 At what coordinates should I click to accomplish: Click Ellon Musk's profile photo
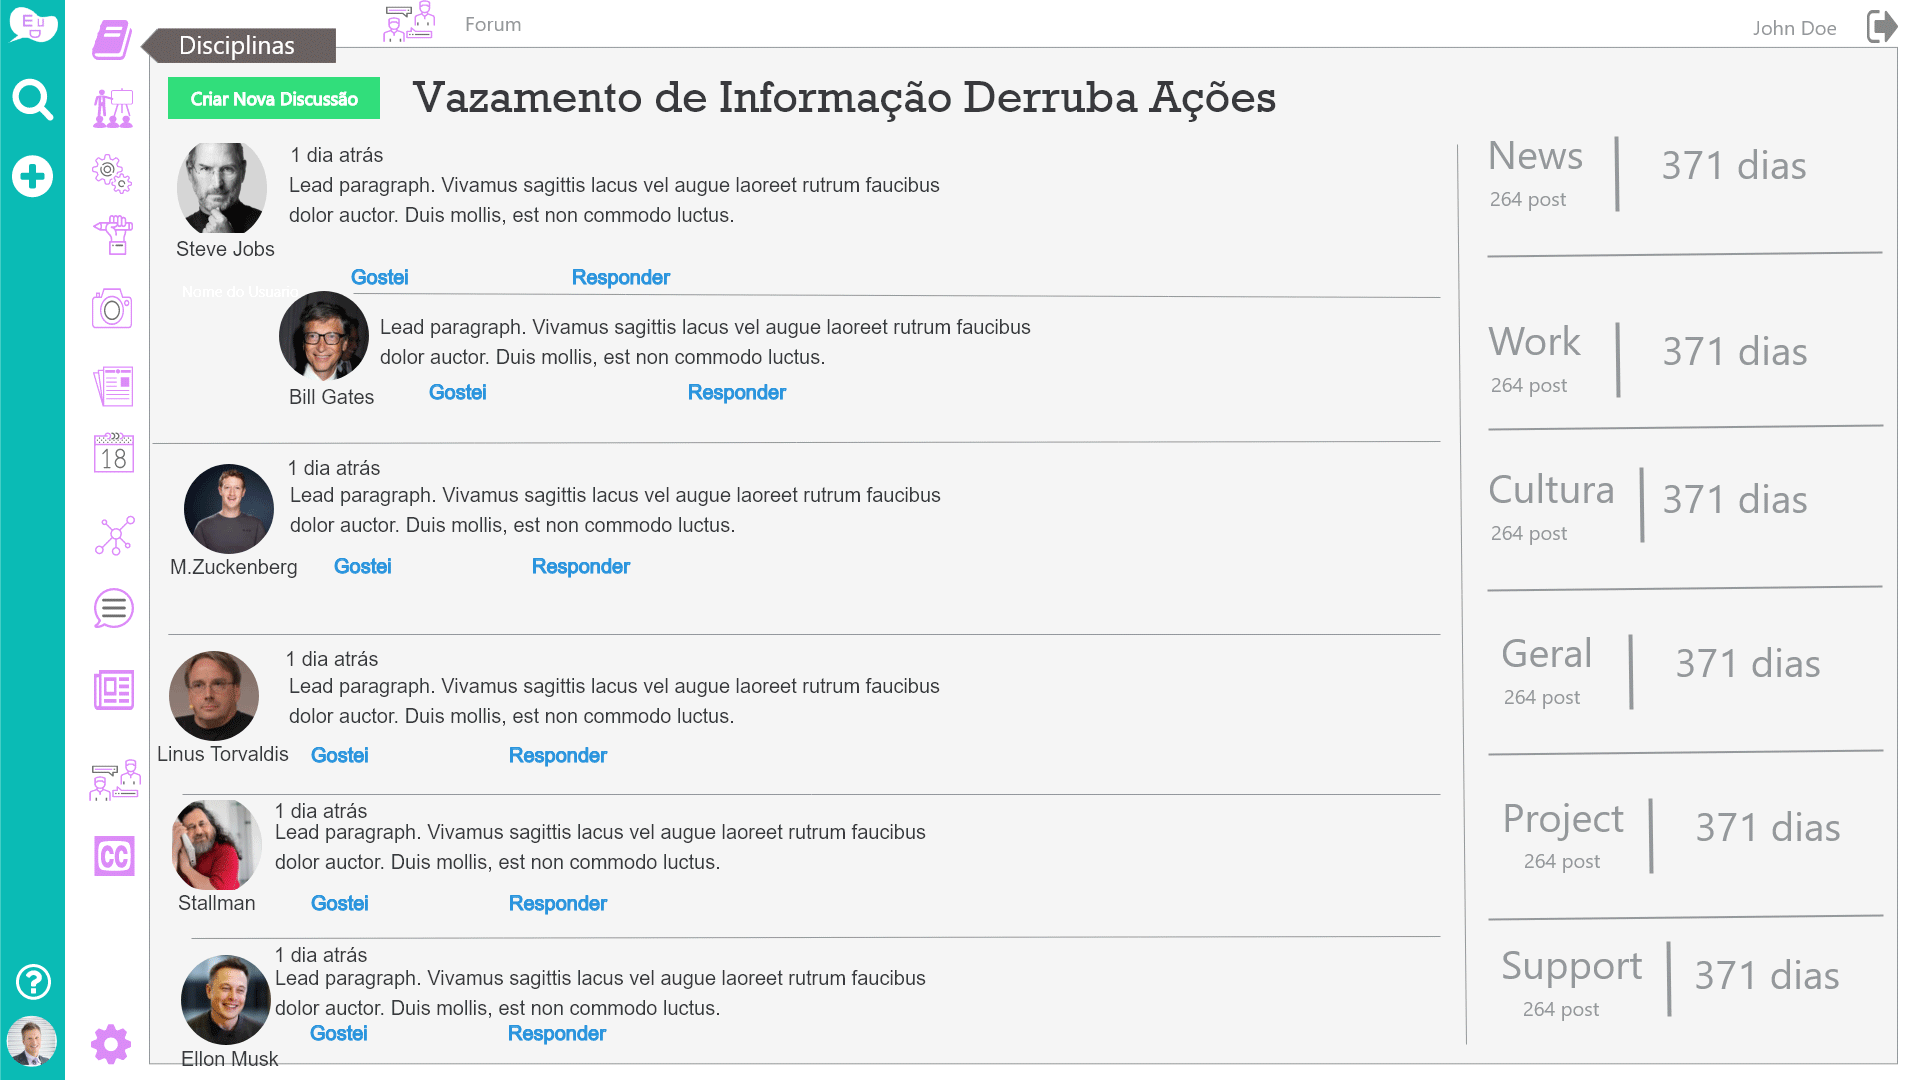pyautogui.click(x=226, y=999)
